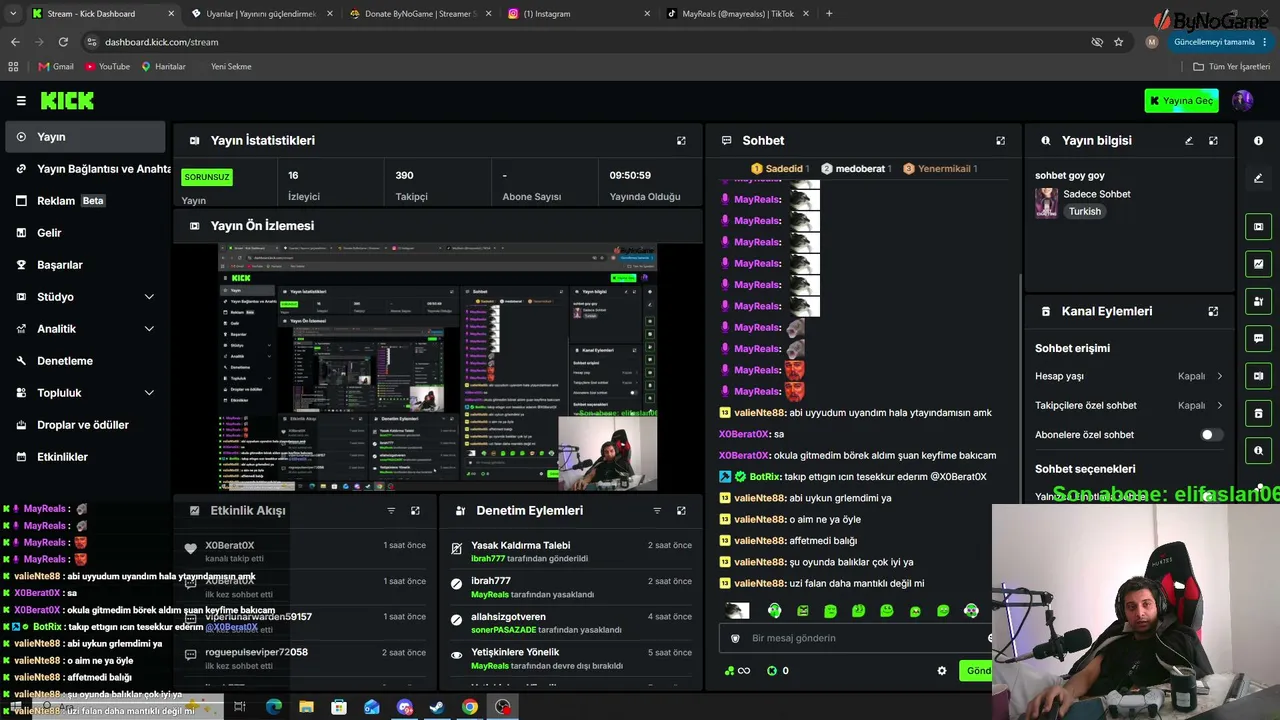Expand the Stüdyo sidebar section
Image resolution: width=1280 pixels, height=720 pixels.
point(149,297)
